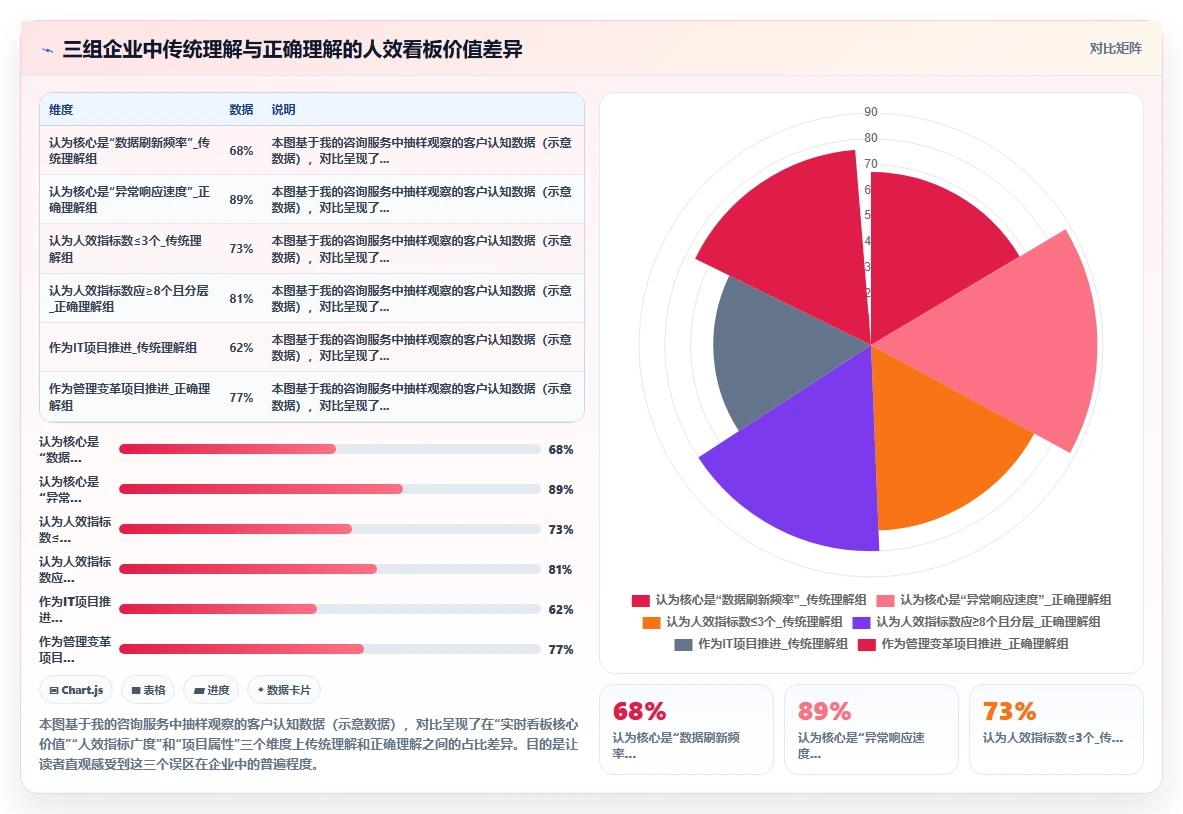
Task: Select table cell 认为人效指标数应≥8个且分层_正确理解组
Action: click(x=129, y=299)
